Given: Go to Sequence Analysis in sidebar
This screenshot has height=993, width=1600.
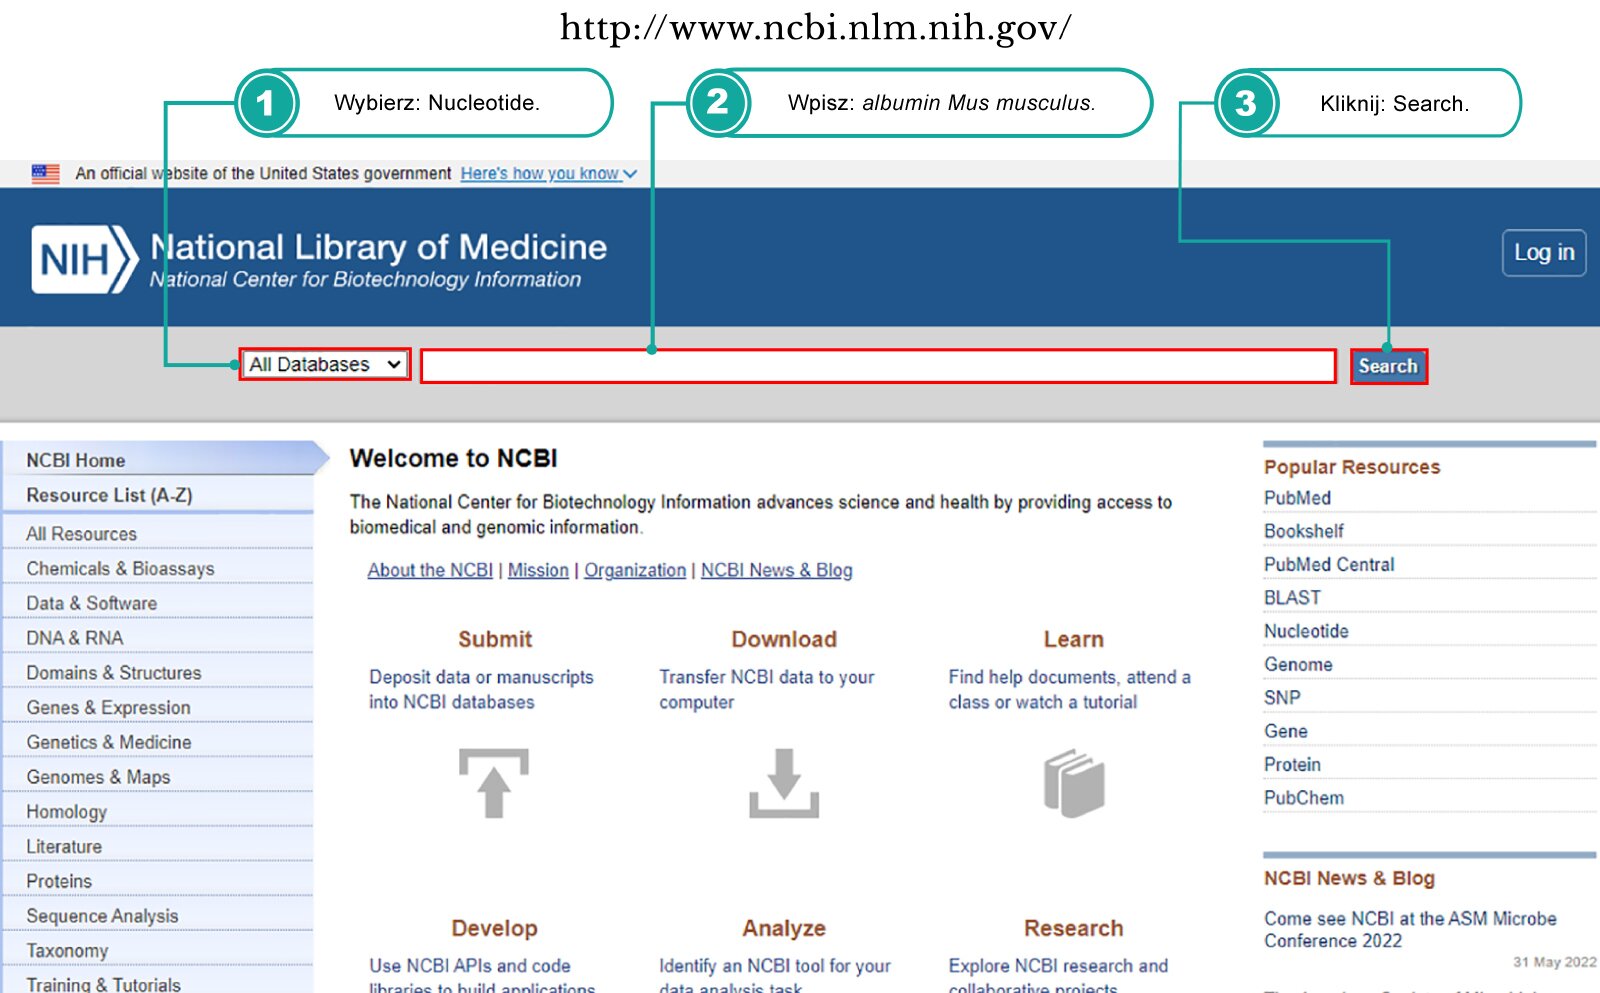Looking at the screenshot, I should click(x=102, y=916).
